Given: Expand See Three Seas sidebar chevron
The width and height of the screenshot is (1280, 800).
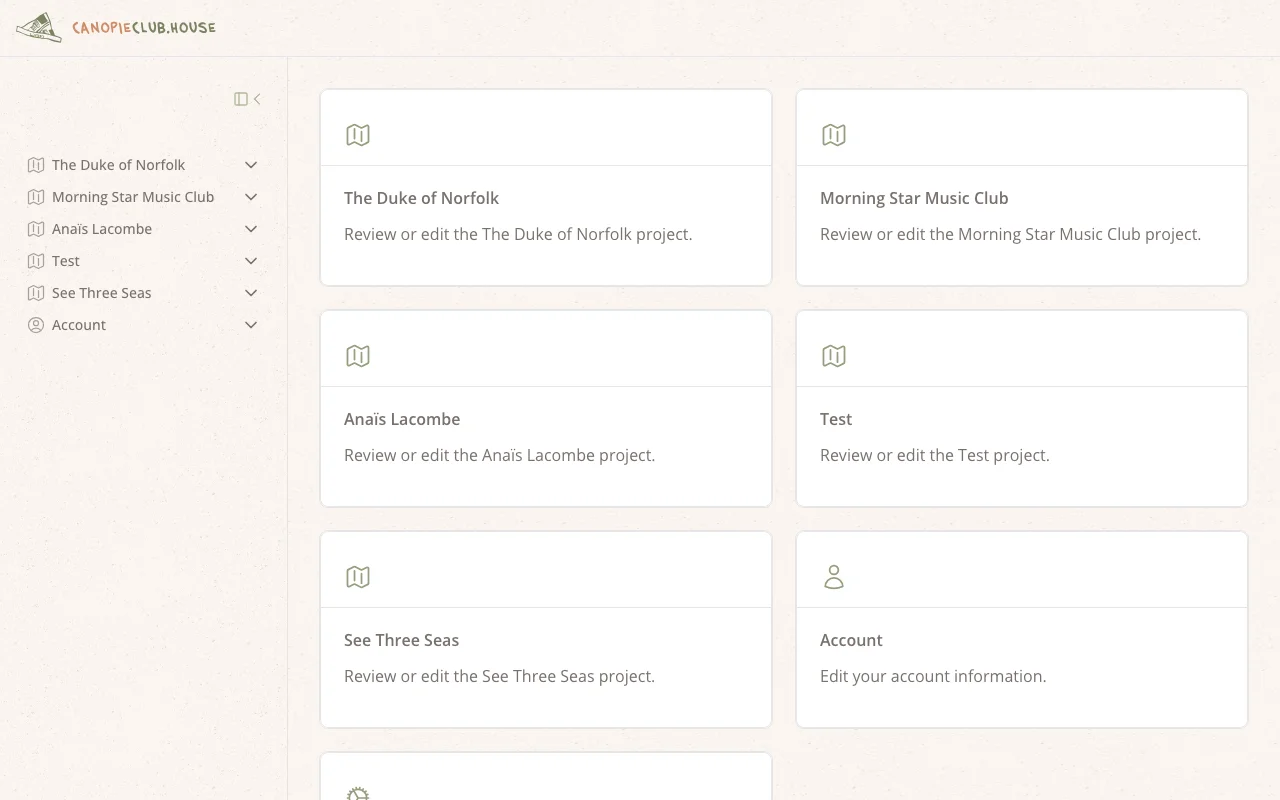Looking at the screenshot, I should [251, 293].
